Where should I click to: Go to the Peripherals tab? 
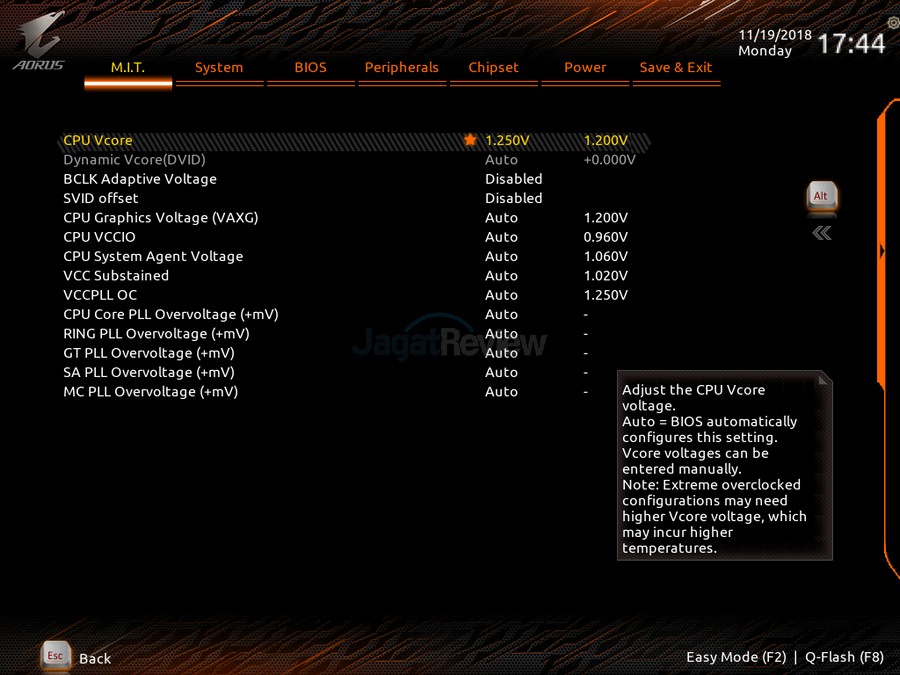click(x=401, y=68)
